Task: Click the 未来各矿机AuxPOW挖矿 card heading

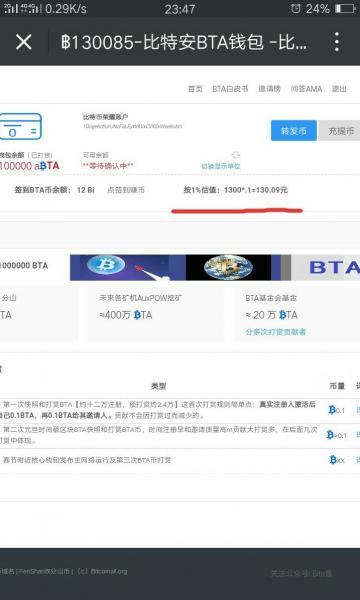Action: click(x=140, y=298)
